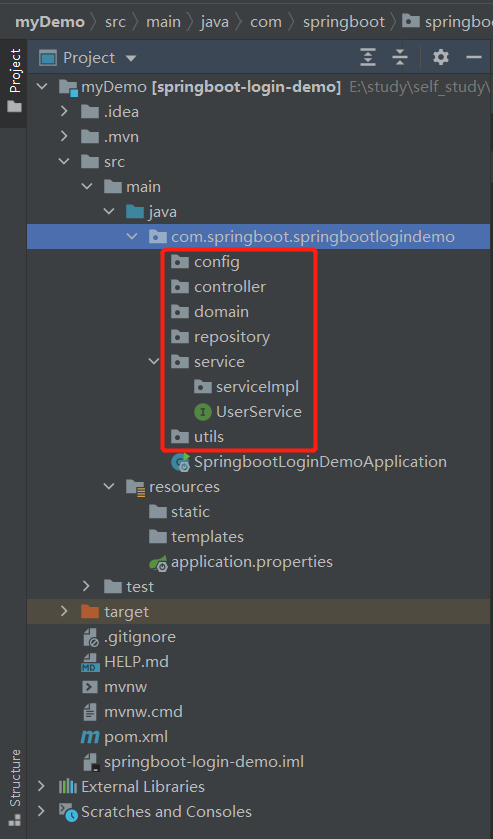
Task: Expand the .idea folder
Action: (64, 111)
